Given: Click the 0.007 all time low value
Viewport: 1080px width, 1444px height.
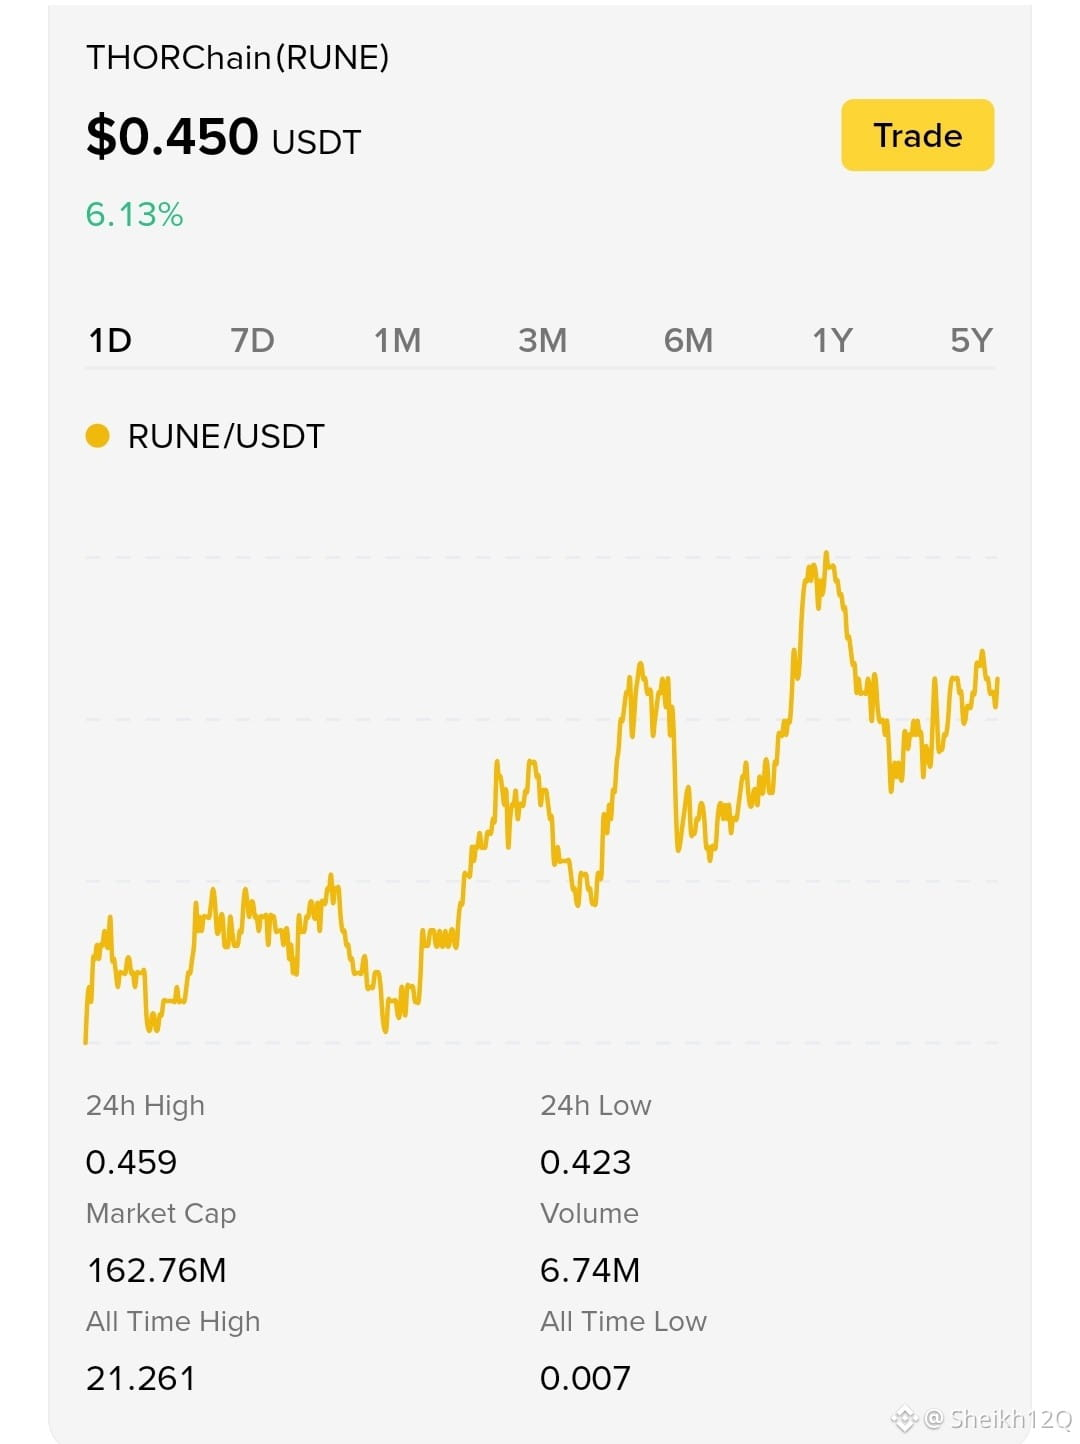Looking at the screenshot, I should (585, 1378).
